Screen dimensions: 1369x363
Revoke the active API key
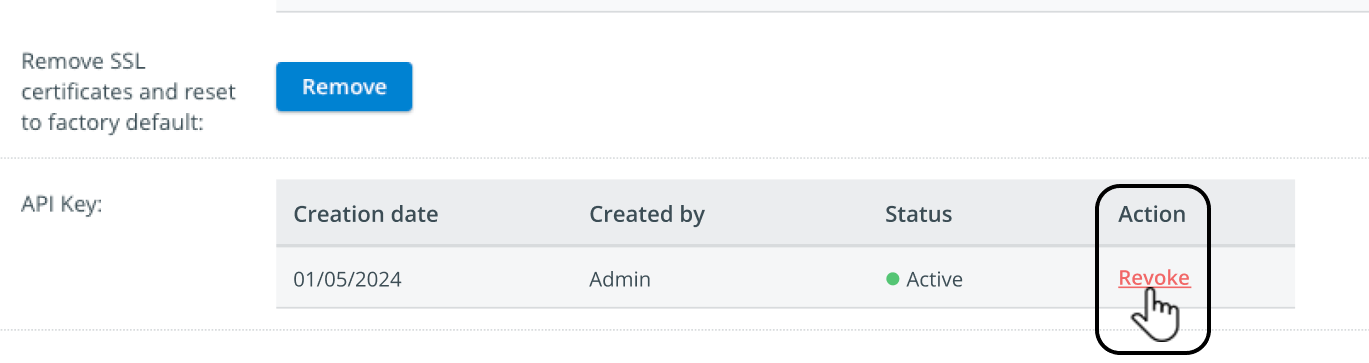point(1154,278)
